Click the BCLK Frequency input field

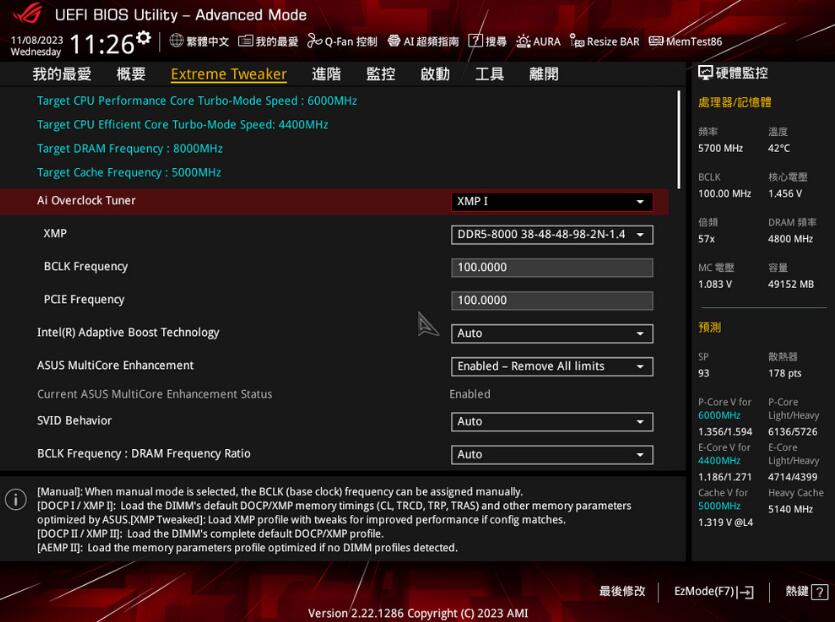click(x=551, y=267)
